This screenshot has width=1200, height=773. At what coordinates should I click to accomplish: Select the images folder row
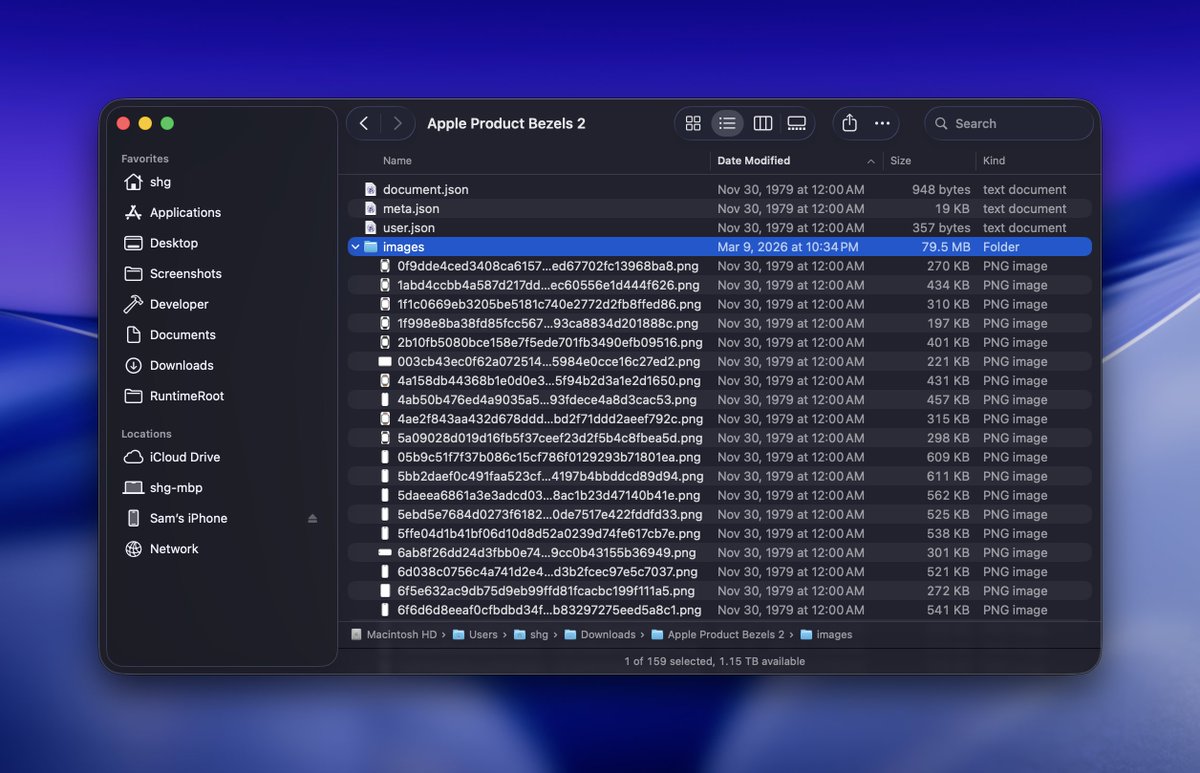[x=720, y=247]
